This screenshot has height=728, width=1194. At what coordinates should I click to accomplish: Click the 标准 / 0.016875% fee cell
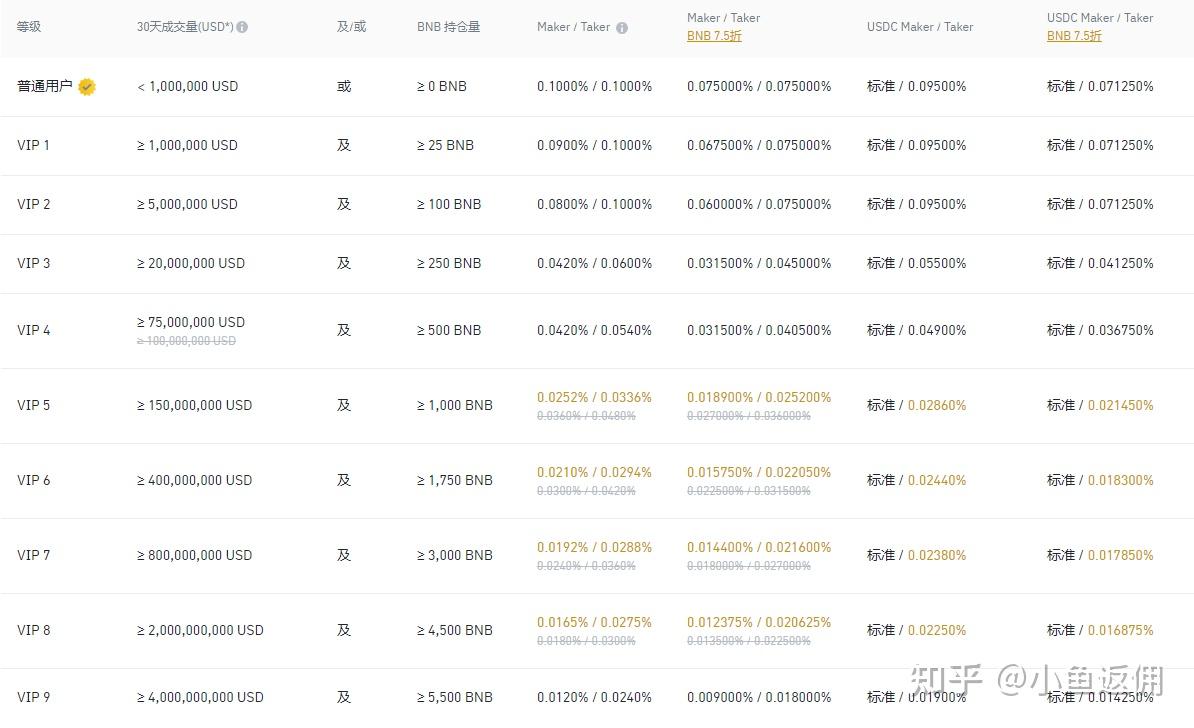point(1100,630)
